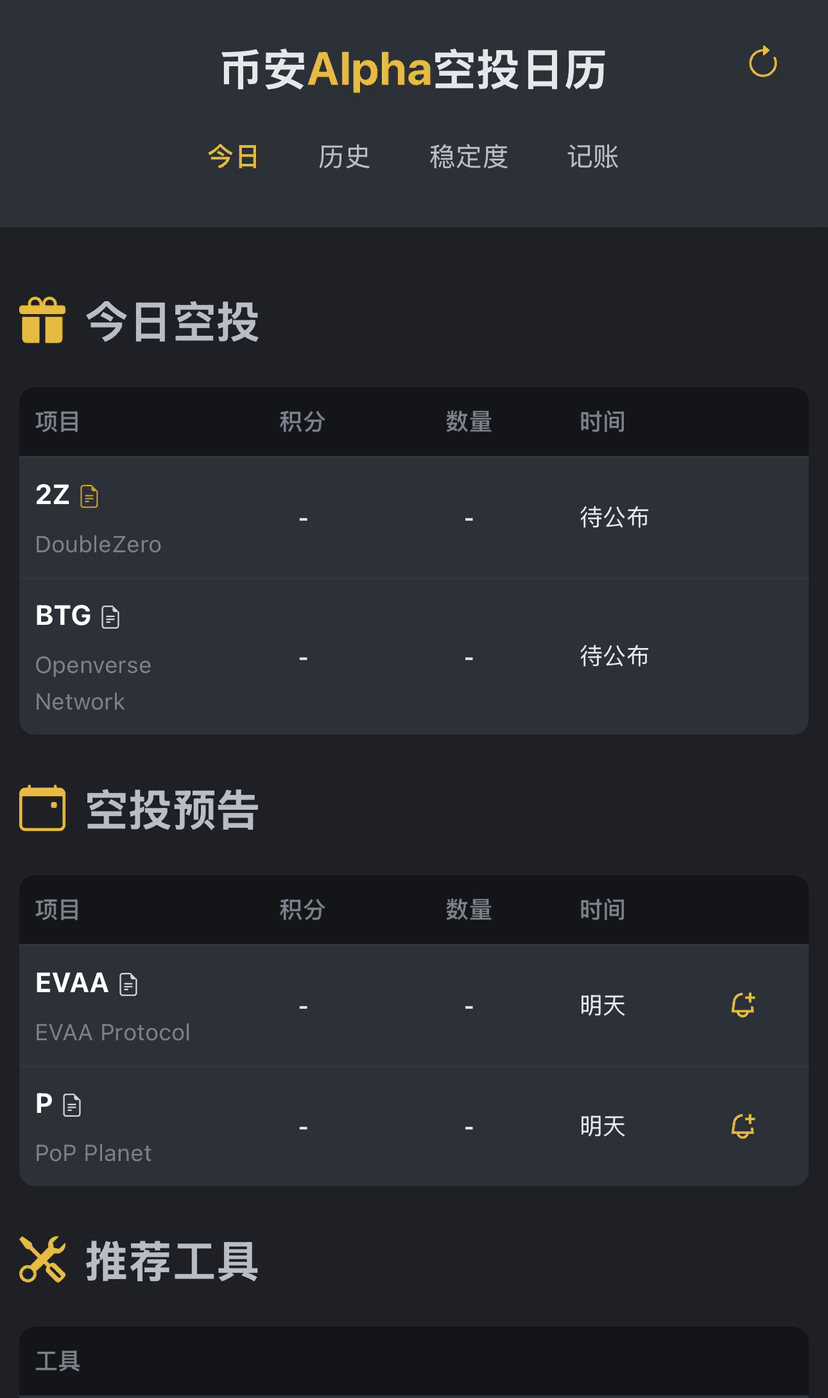Open the EVAA document details icon

point(128,984)
